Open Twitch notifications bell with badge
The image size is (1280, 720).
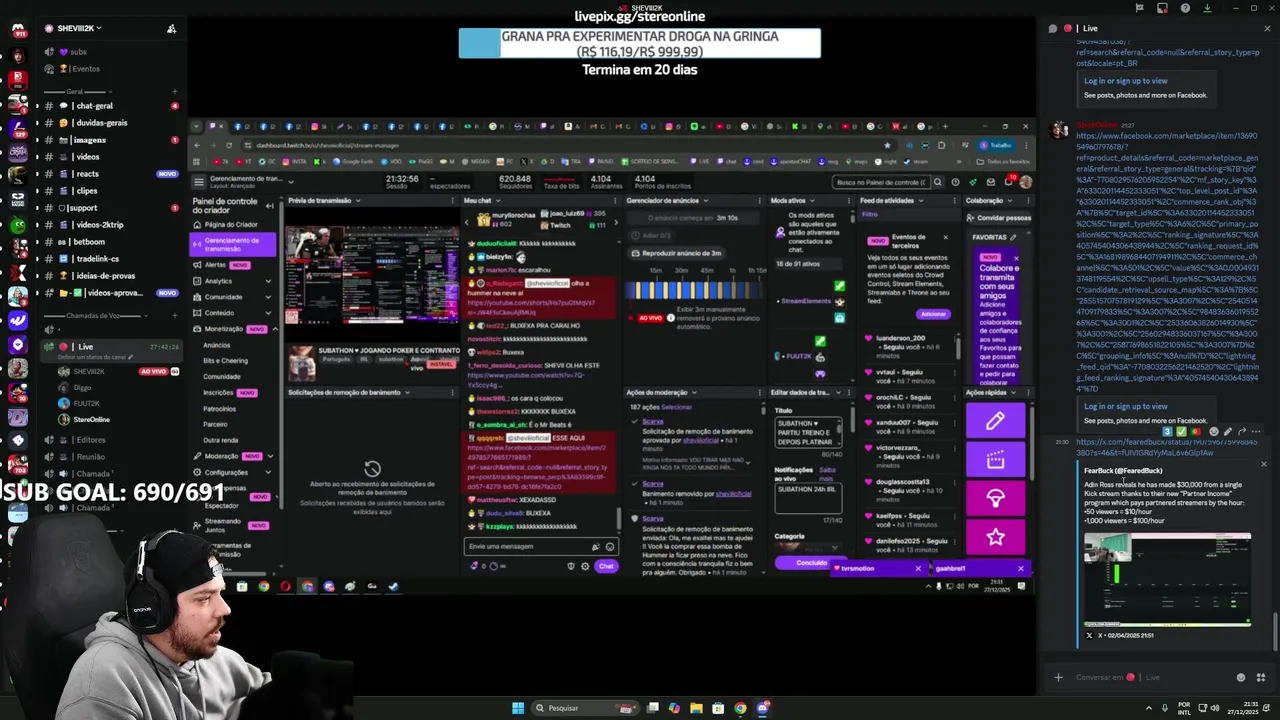pos(1008,181)
